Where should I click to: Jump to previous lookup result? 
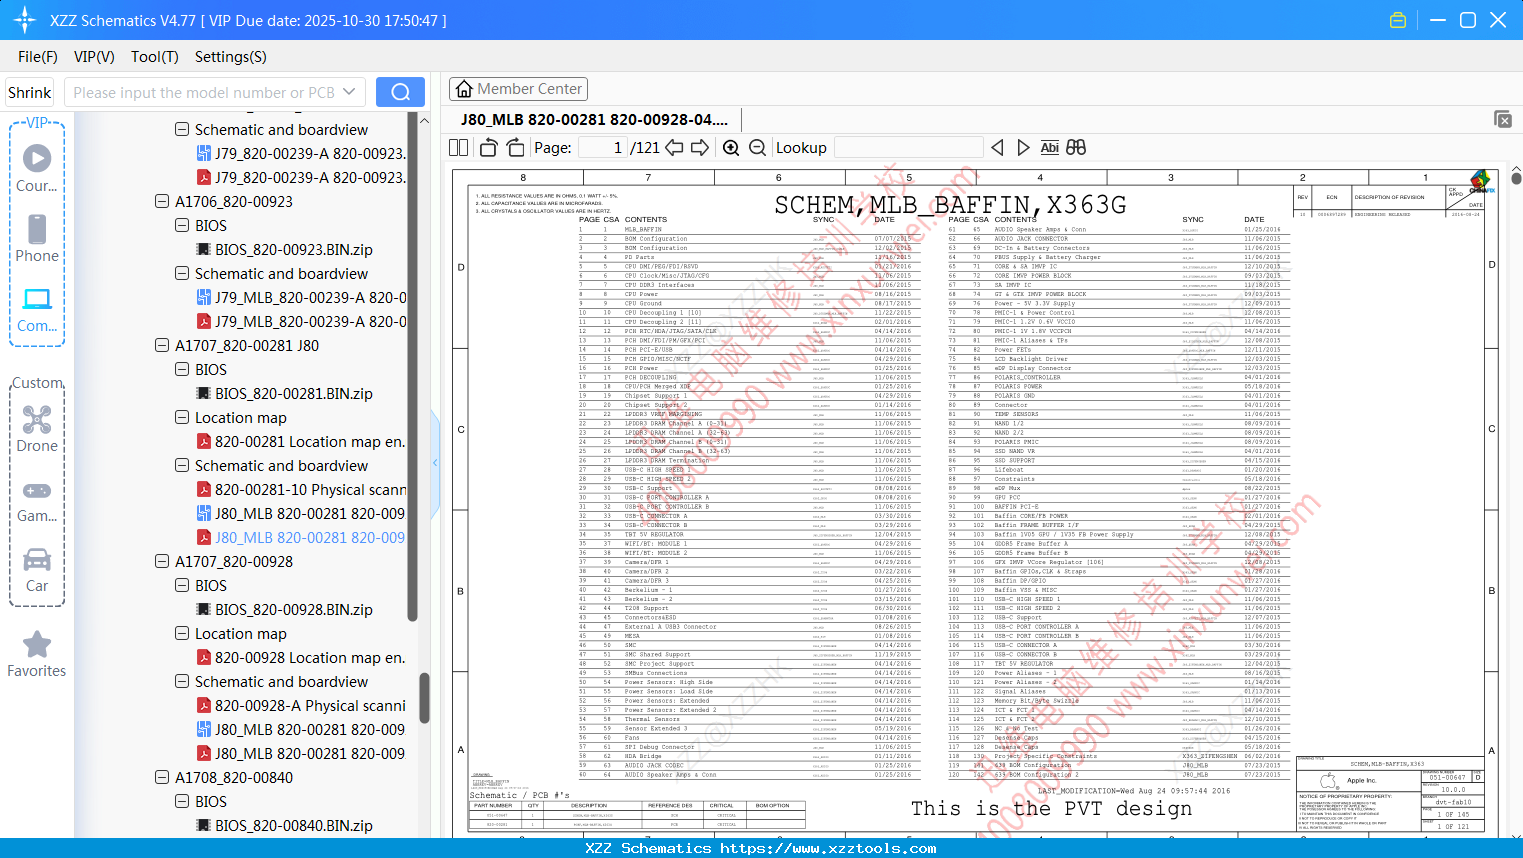pyautogui.click(x=997, y=148)
